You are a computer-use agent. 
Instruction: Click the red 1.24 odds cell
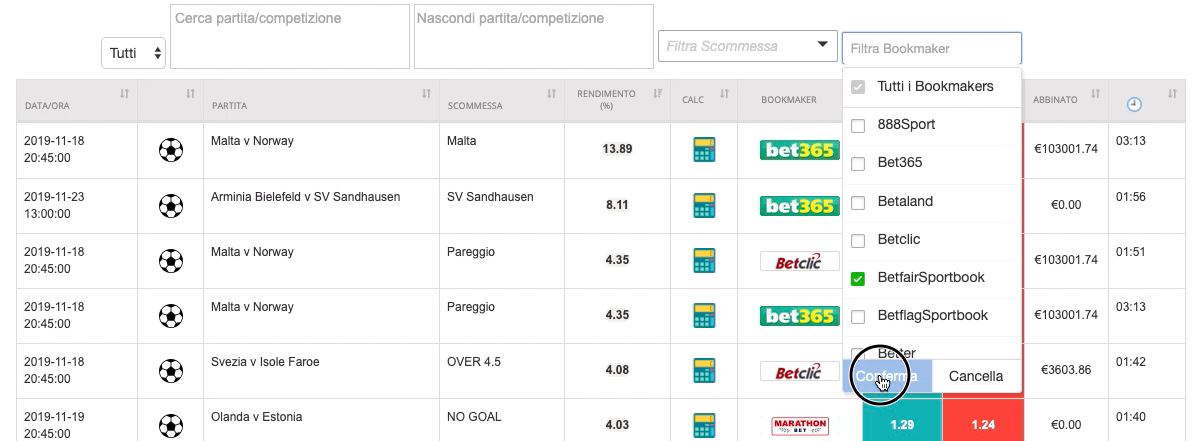[983, 424]
